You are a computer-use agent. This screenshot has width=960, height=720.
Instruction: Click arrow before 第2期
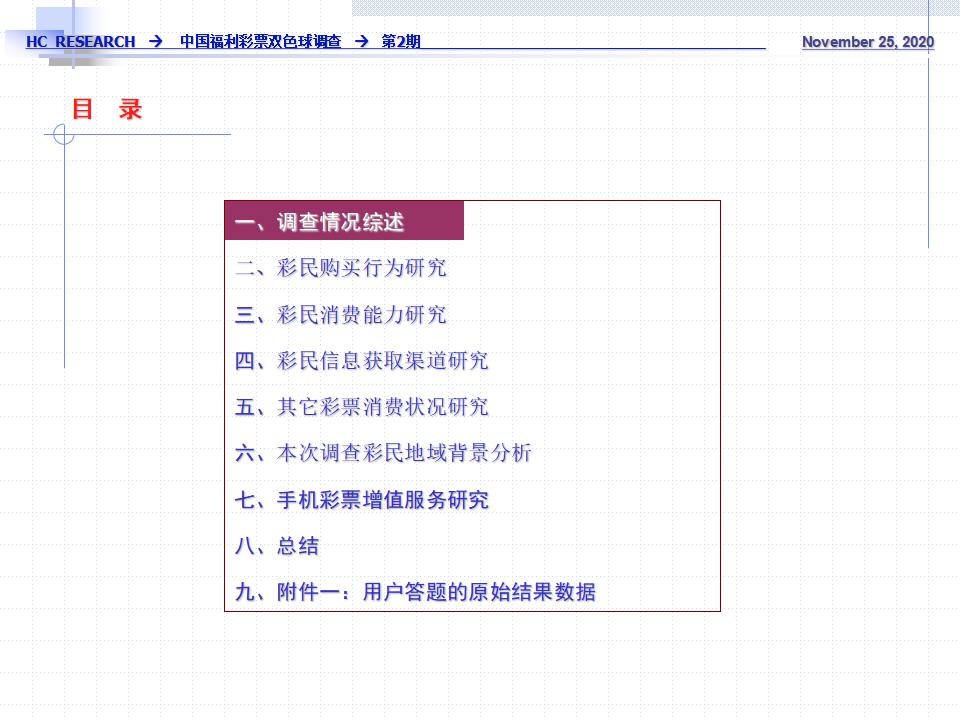tap(362, 41)
